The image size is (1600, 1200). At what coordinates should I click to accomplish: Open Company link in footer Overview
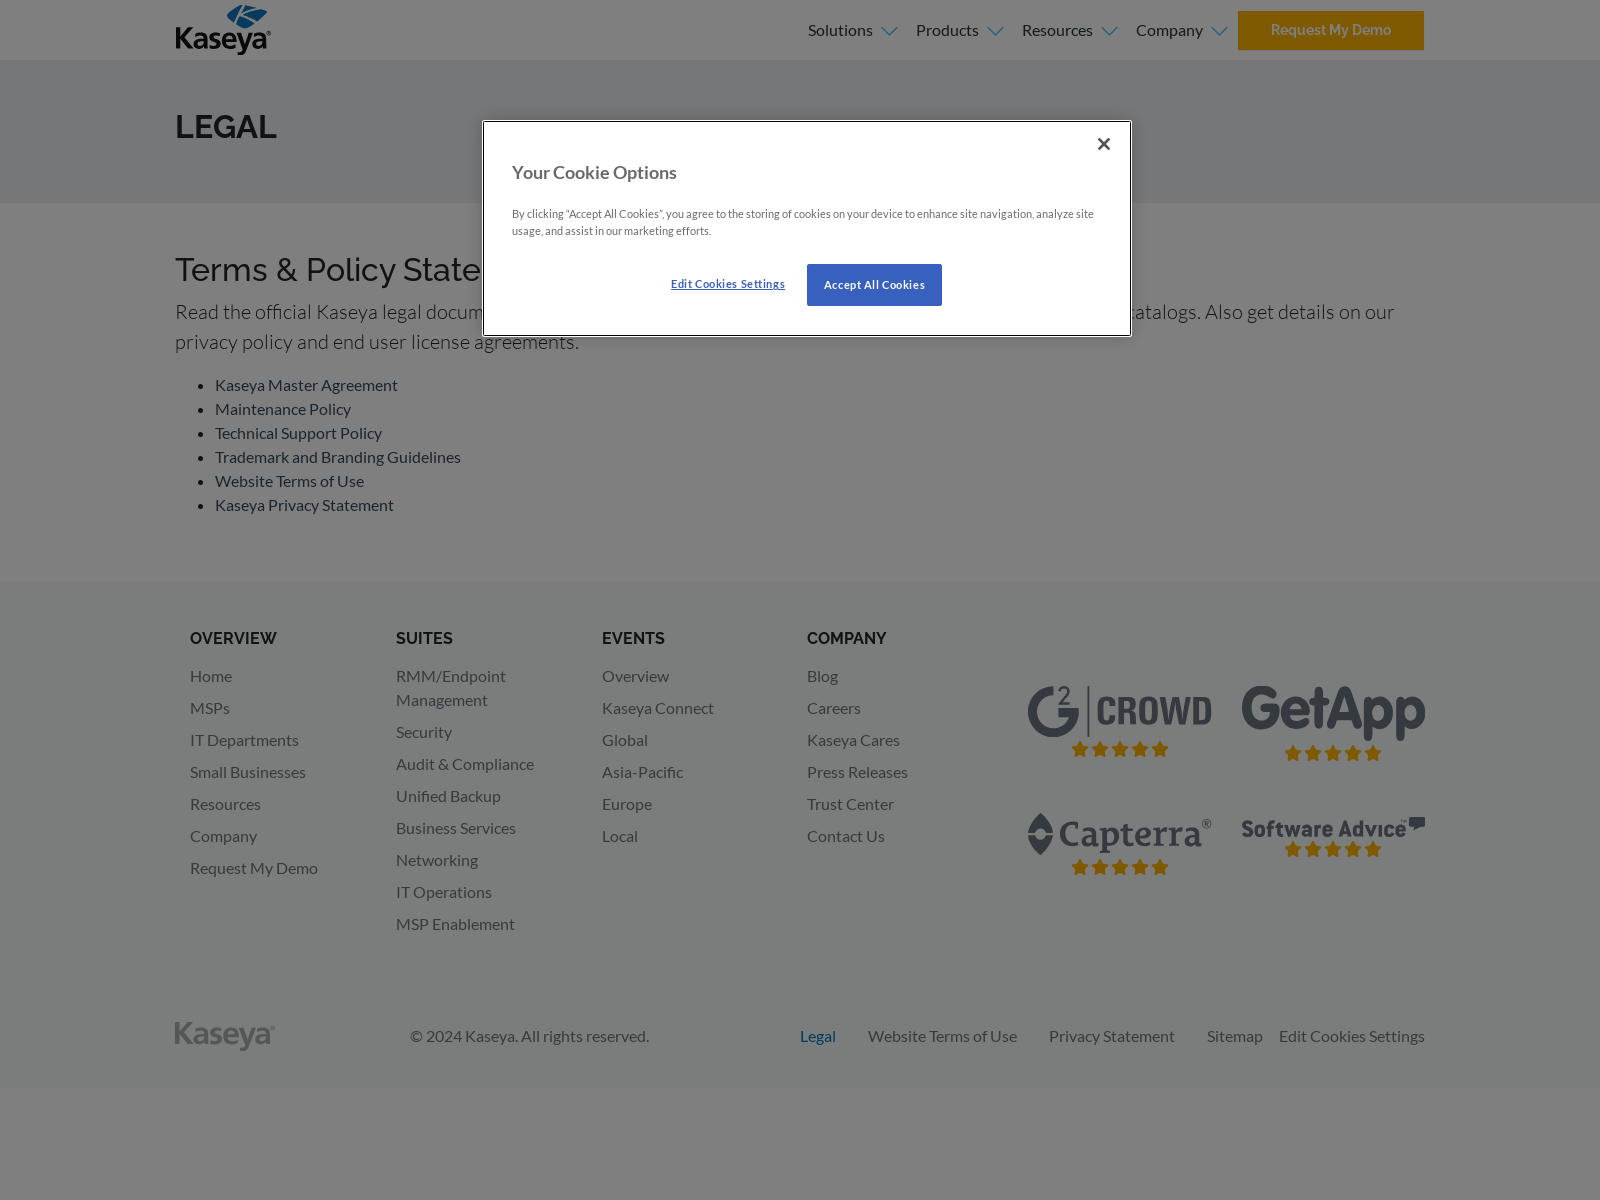(x=223, y=836)
